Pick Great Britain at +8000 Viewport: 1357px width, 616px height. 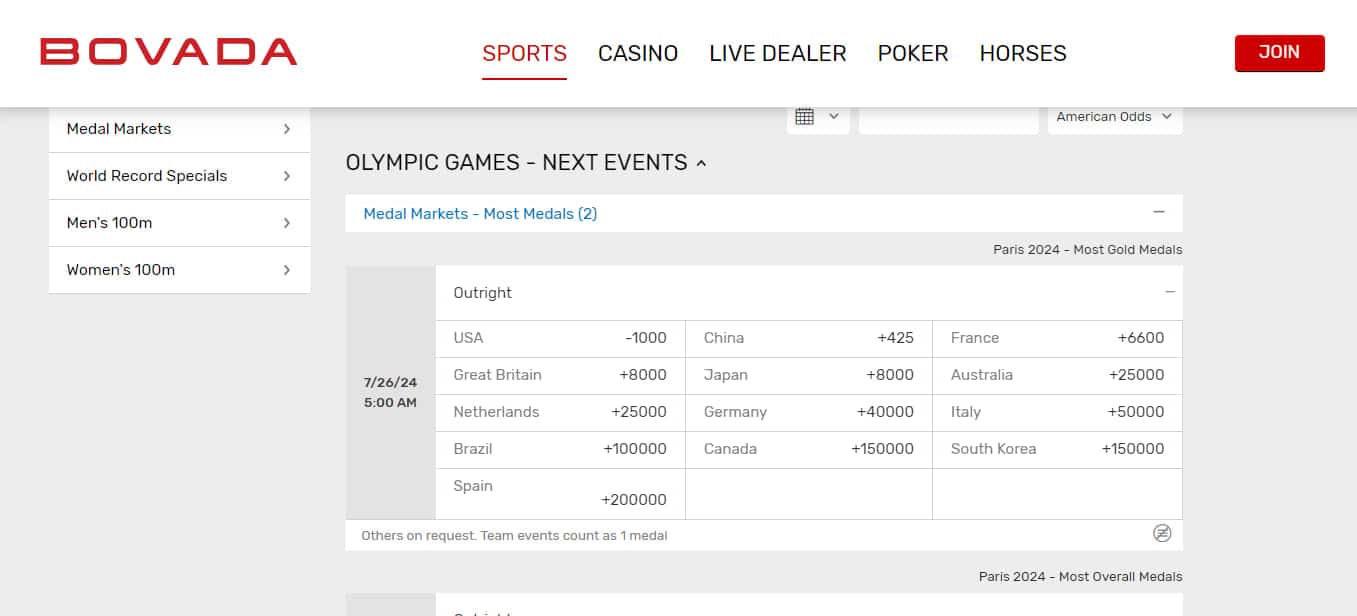click(x=560, y=375)
